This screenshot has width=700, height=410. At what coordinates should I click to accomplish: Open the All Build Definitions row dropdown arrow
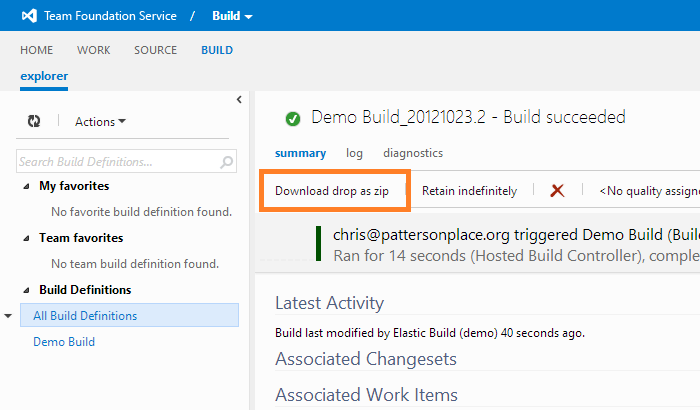point(8,316)
